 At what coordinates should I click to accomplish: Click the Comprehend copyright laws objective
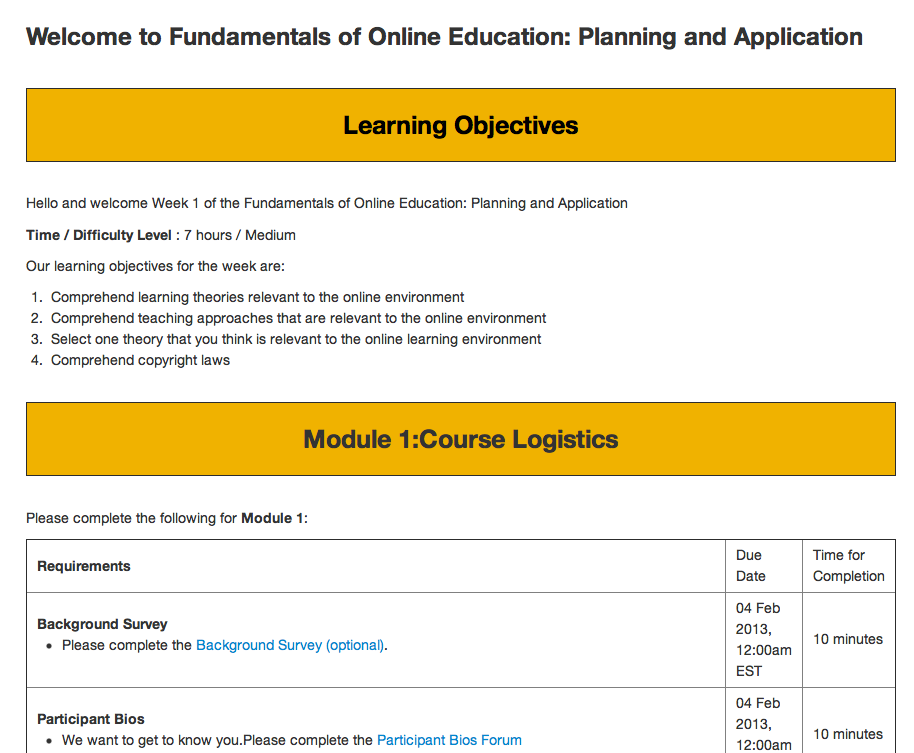pos(140,360)
